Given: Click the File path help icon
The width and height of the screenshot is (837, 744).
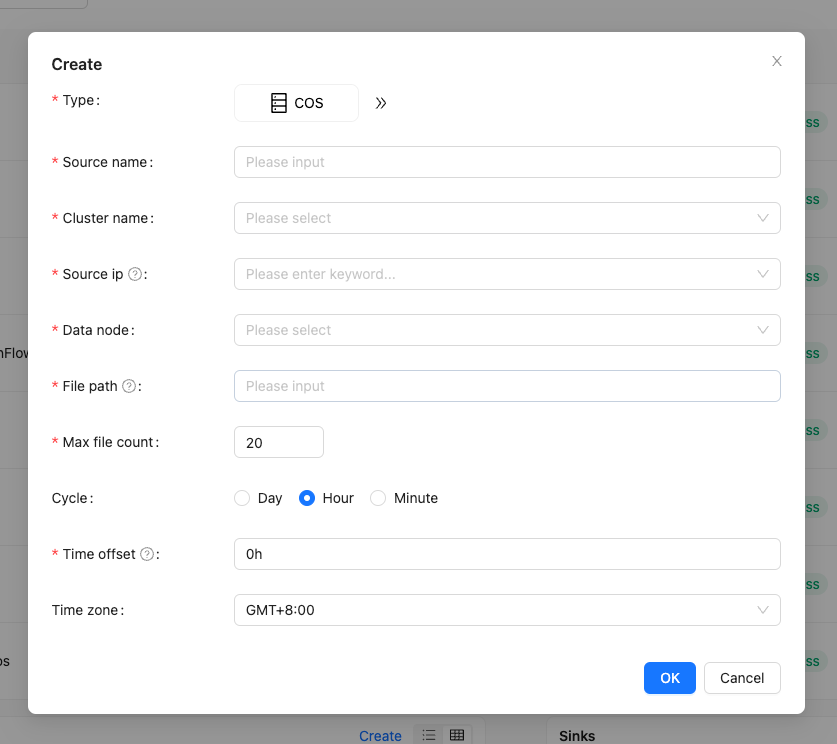Looking at the screenshot, I should (x=128, y=386).
